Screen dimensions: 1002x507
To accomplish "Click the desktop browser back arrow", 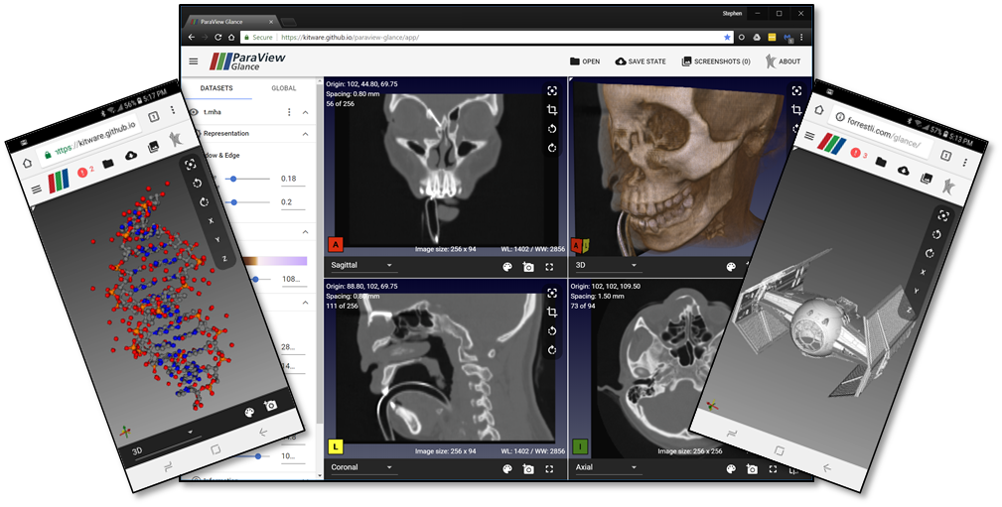I will pos(192,37).
